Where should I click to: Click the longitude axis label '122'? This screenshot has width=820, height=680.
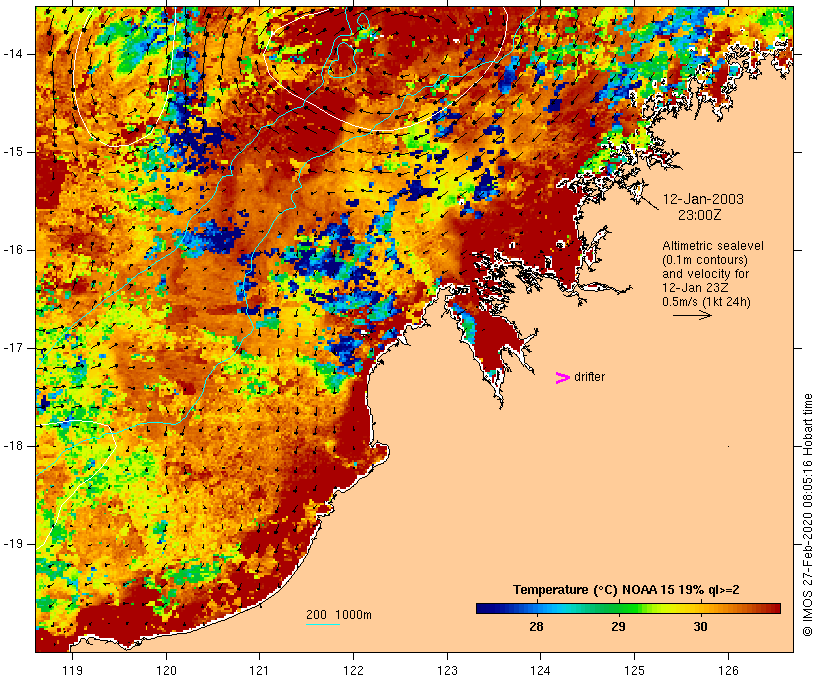pos(354,670)
